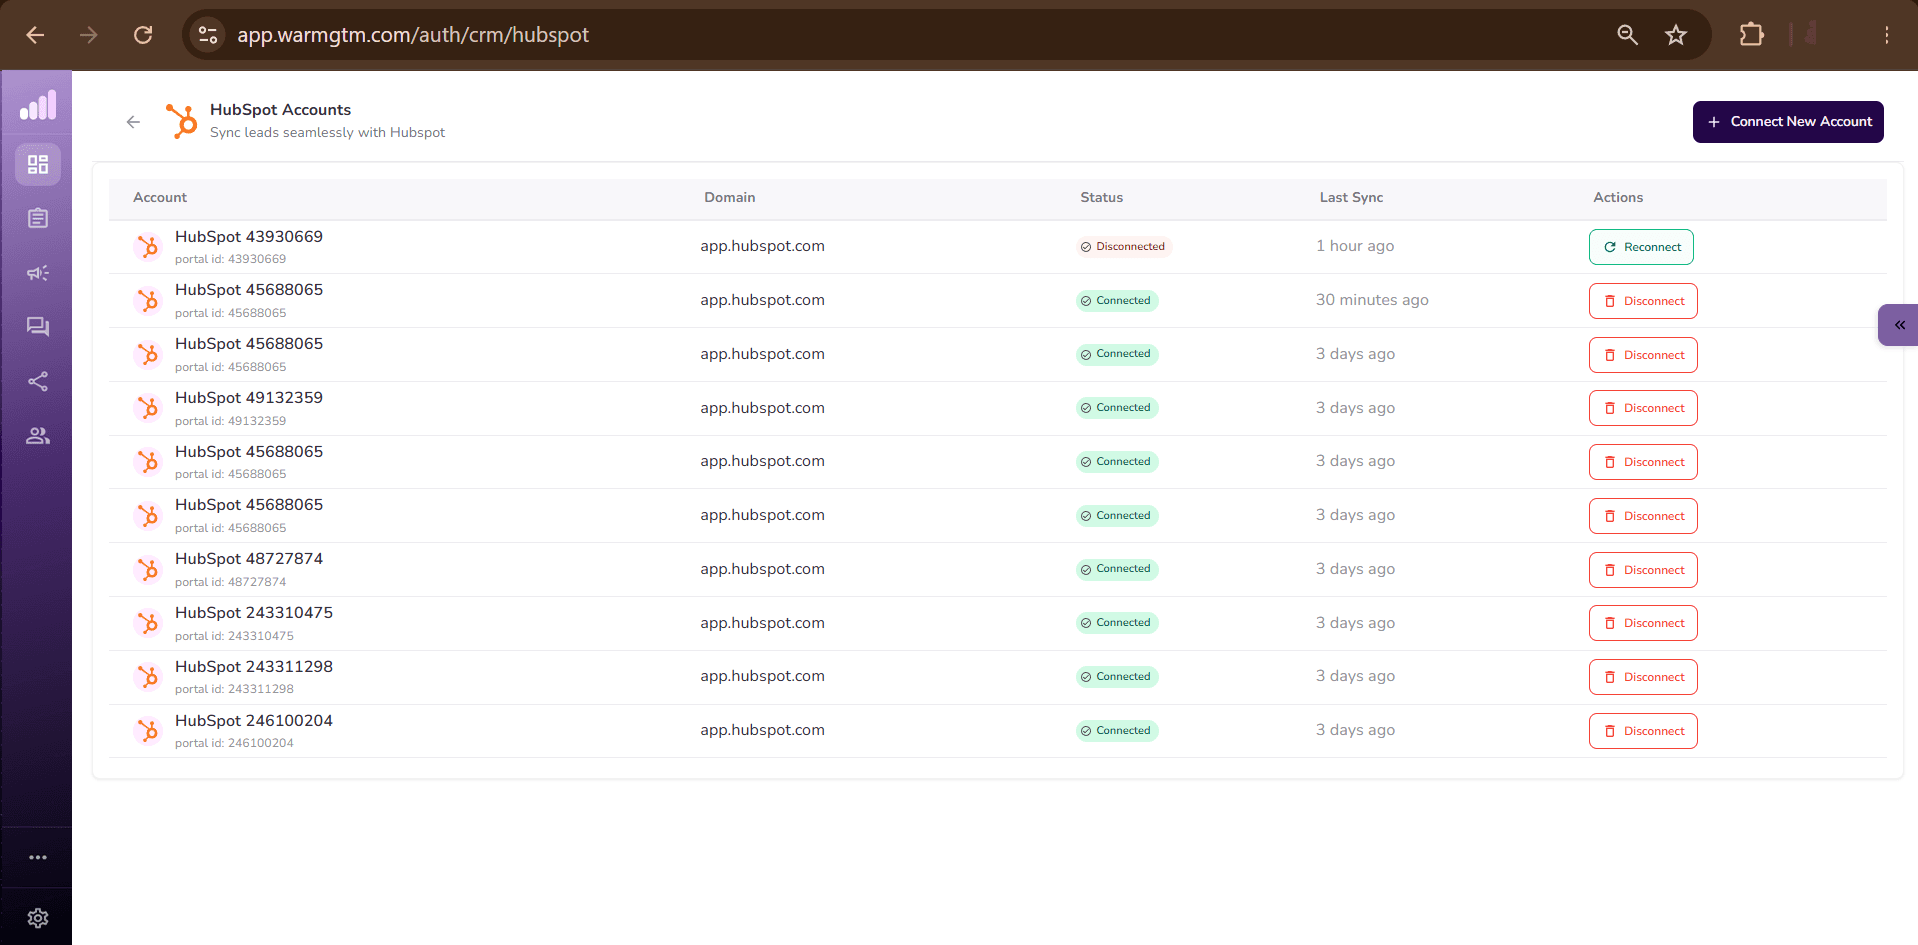Click the Disconnected status badge
This screenshot has width=1918, height=945.
pyautogui.click(x=1123, y=247)
